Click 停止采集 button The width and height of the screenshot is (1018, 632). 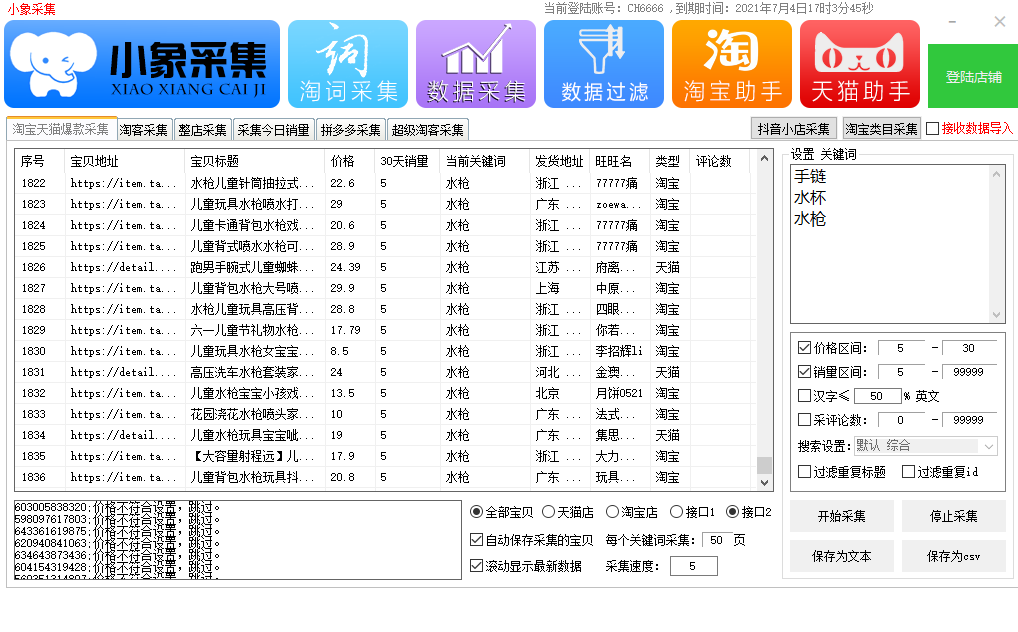(953, 516)
